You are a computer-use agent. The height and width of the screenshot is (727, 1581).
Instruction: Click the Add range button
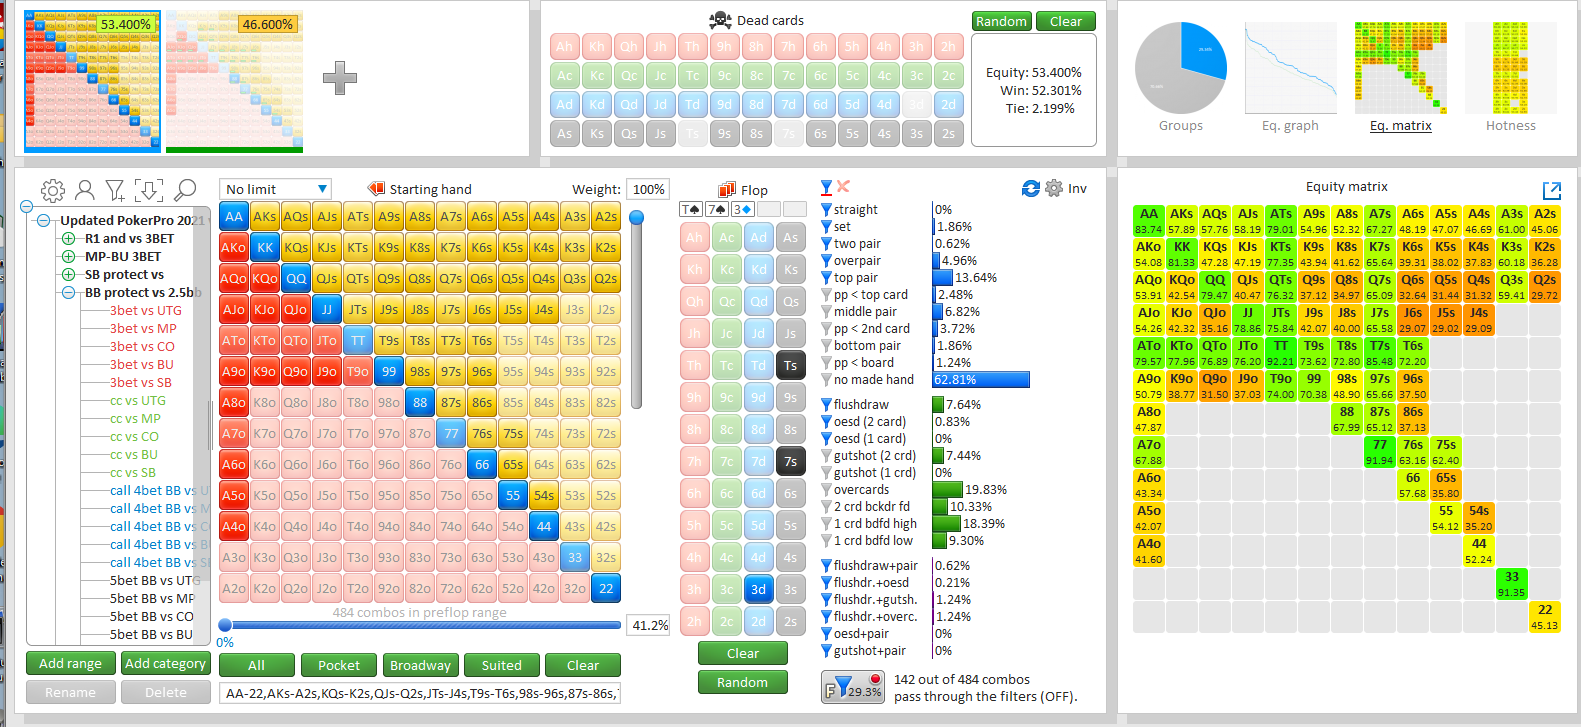point(70,663)
